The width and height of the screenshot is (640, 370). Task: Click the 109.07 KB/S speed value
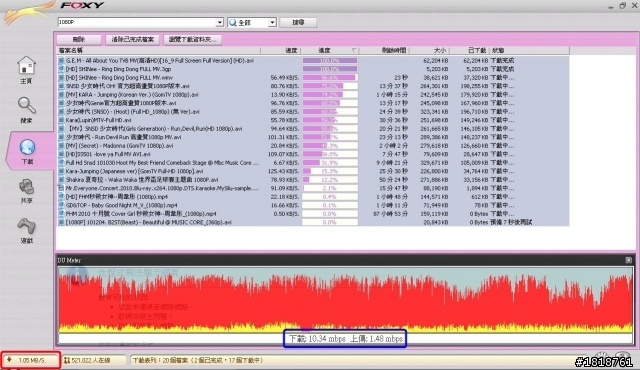(284, 154)
